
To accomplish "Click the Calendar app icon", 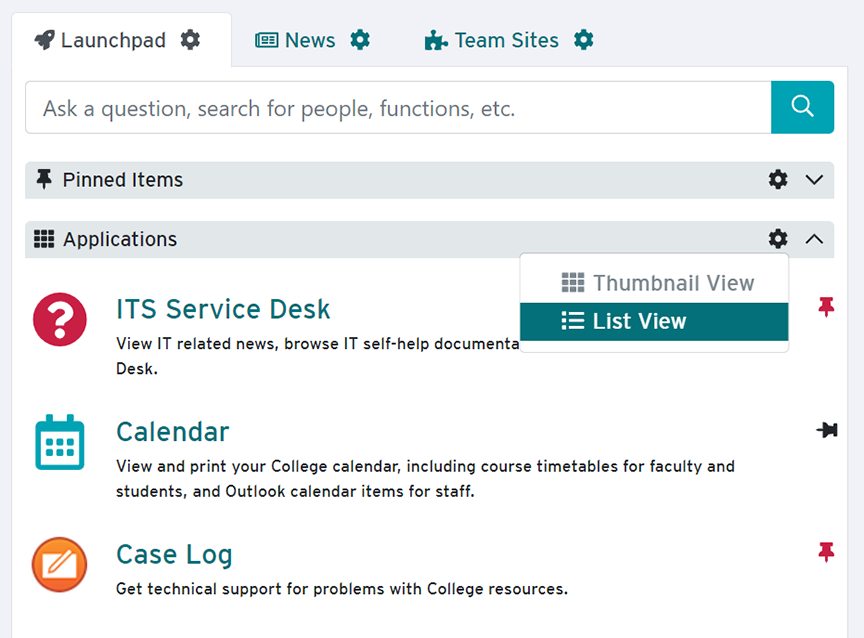I will pyautogui.click(x=60, y=442).
